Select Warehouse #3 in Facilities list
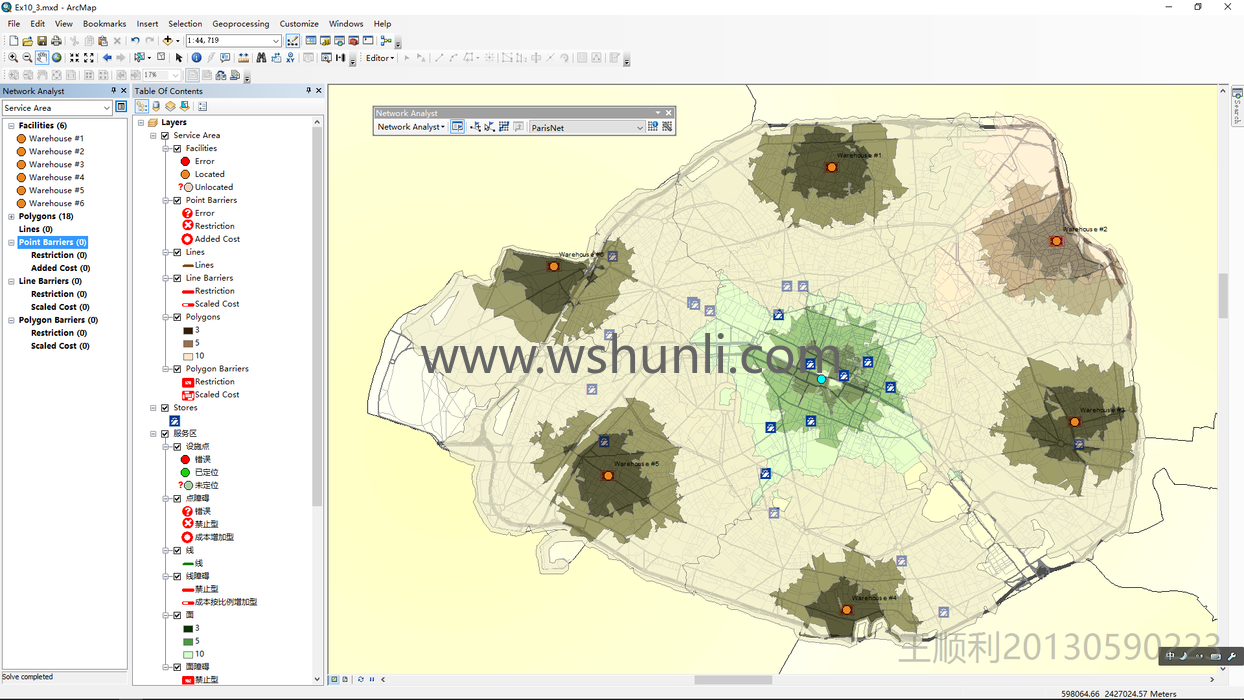The width and height of the screenshot is (1244, 700). click(56, 165)
